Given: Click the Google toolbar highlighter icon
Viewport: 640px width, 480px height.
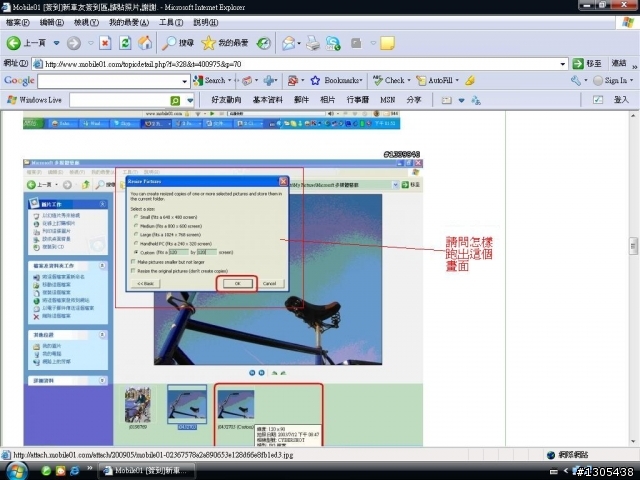Looking at the screenshot, I should tap(470, 80).
